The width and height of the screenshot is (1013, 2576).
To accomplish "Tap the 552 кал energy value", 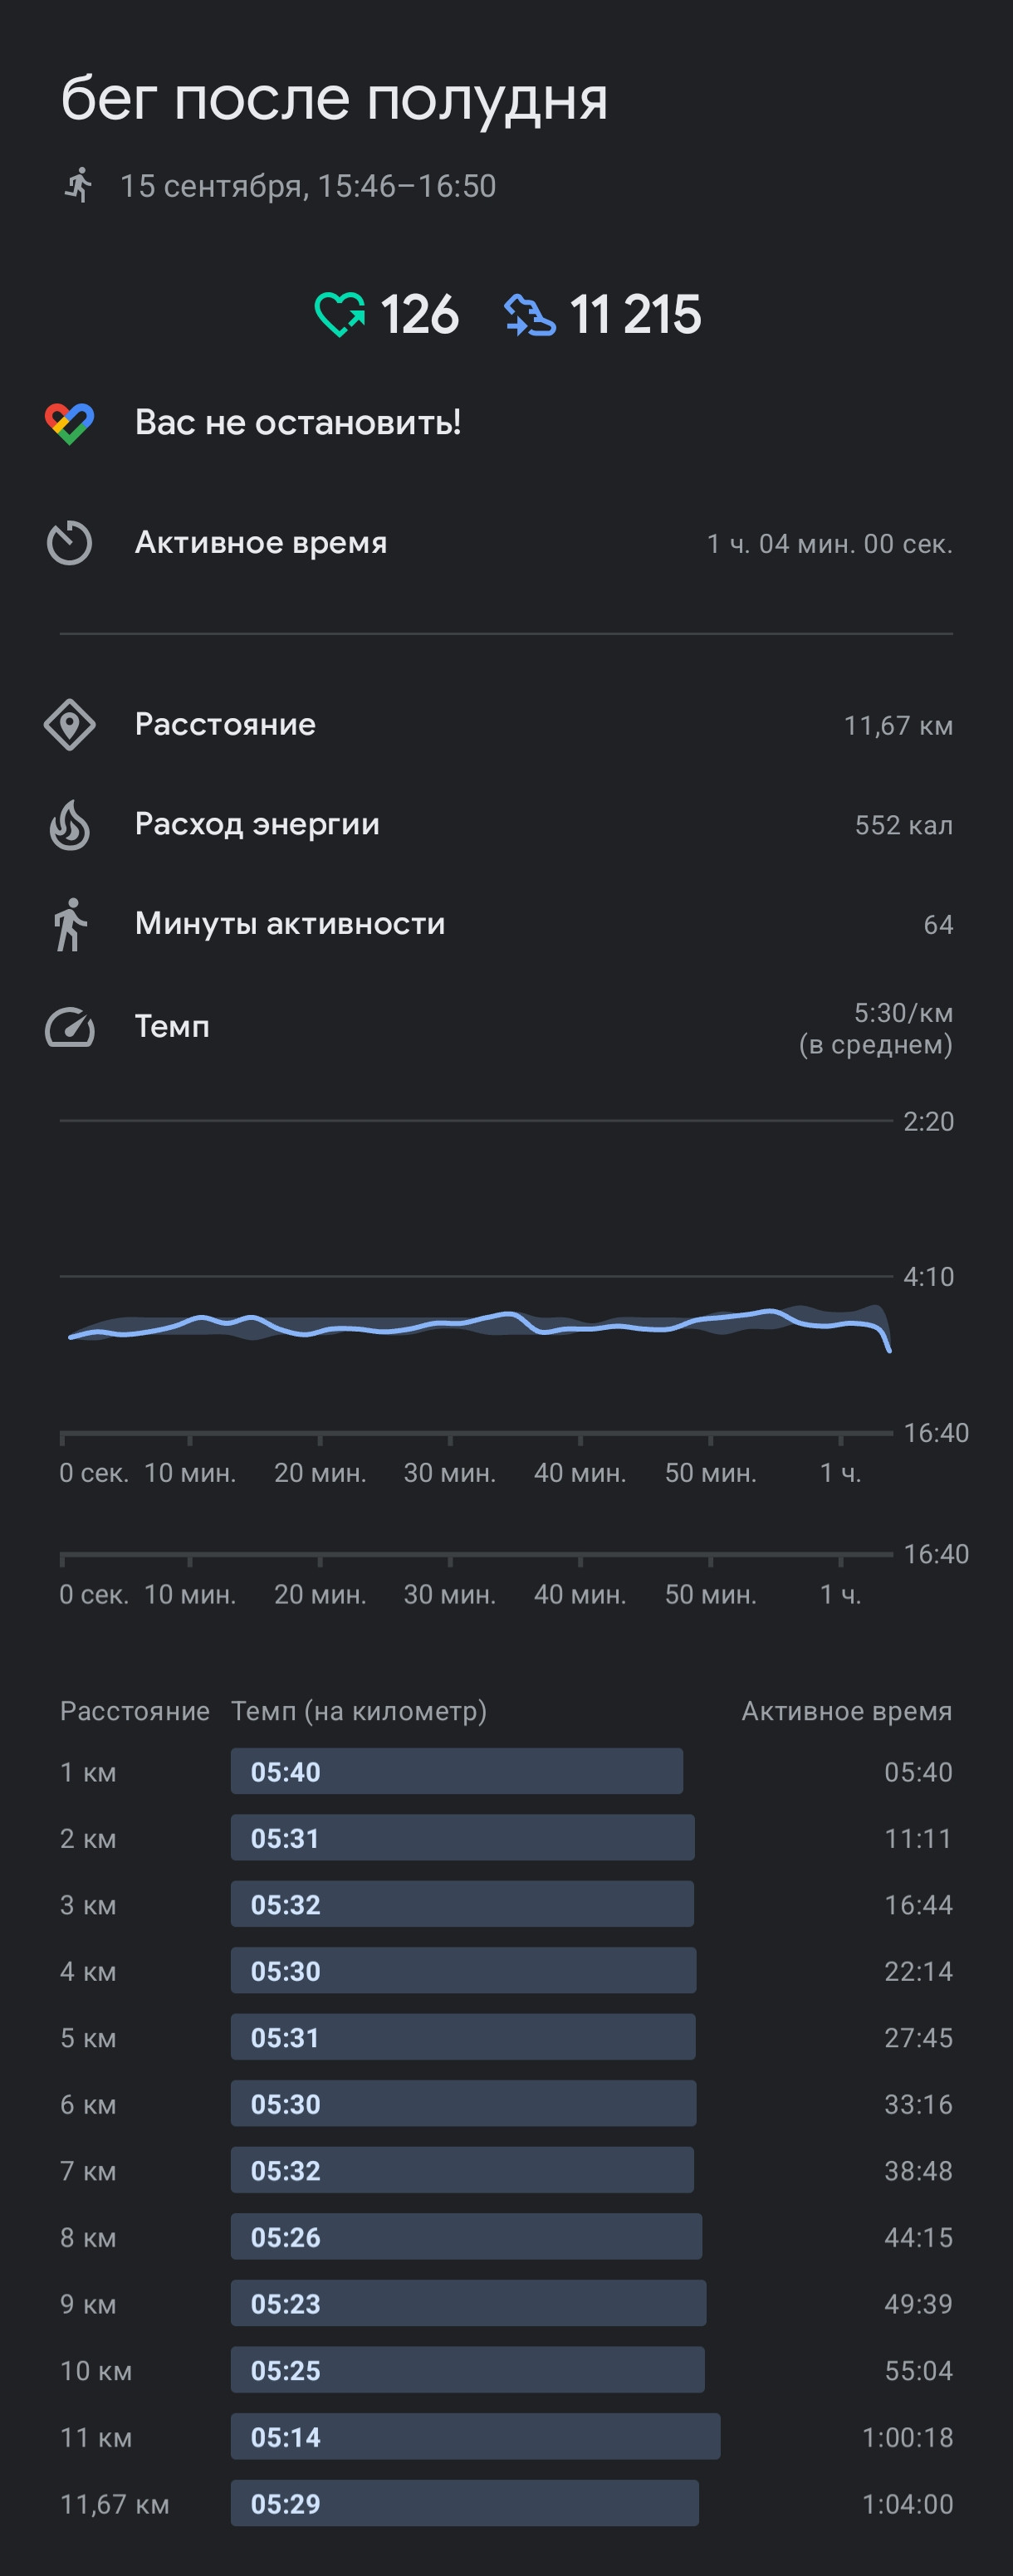I will 903,825.
